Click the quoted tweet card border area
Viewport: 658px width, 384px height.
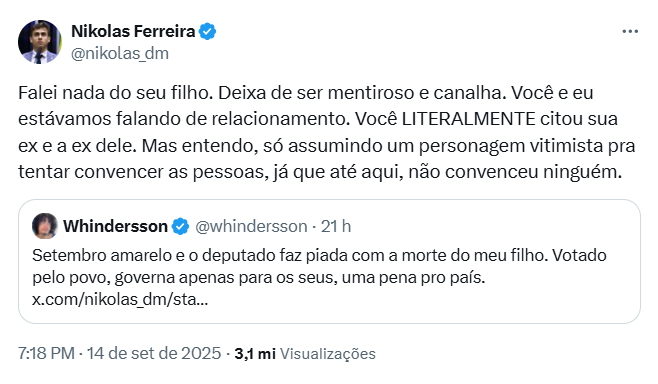click(x=329, y=261)
